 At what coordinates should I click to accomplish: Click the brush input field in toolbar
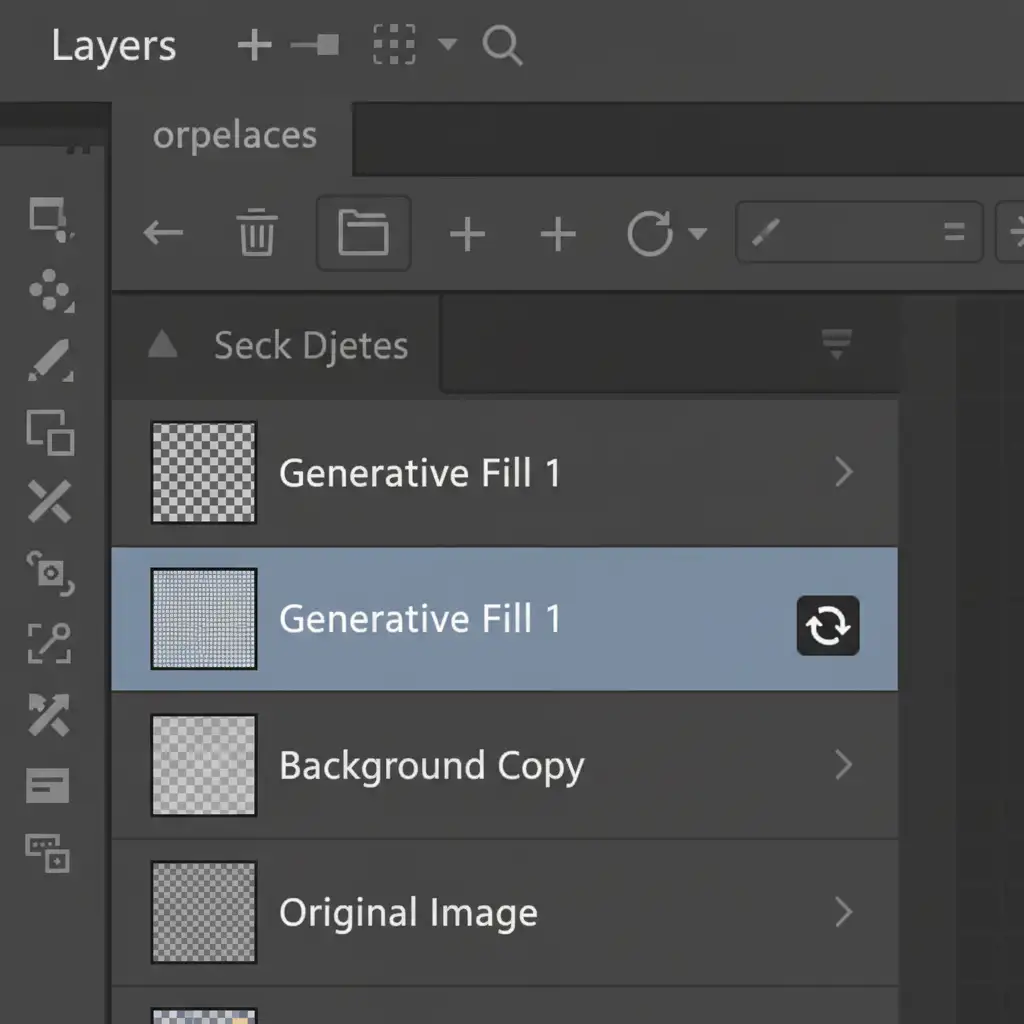[x=858, y=234]
